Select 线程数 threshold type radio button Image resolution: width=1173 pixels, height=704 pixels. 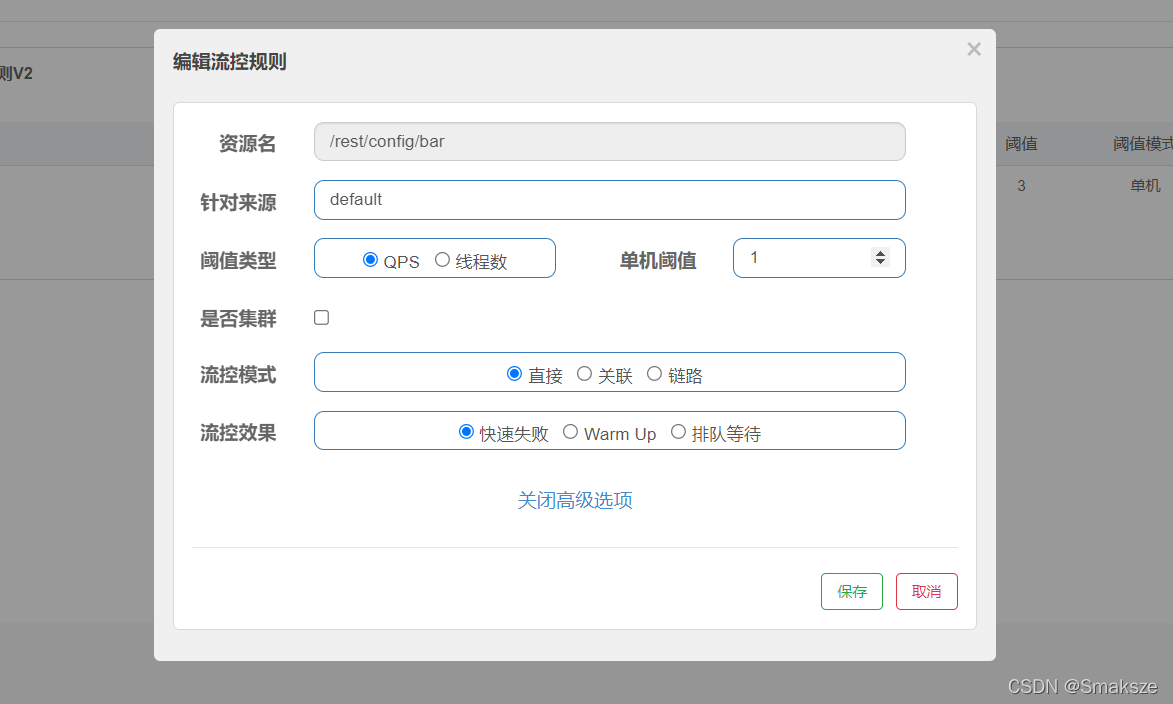pyautogui.click(x=442, y=260)
